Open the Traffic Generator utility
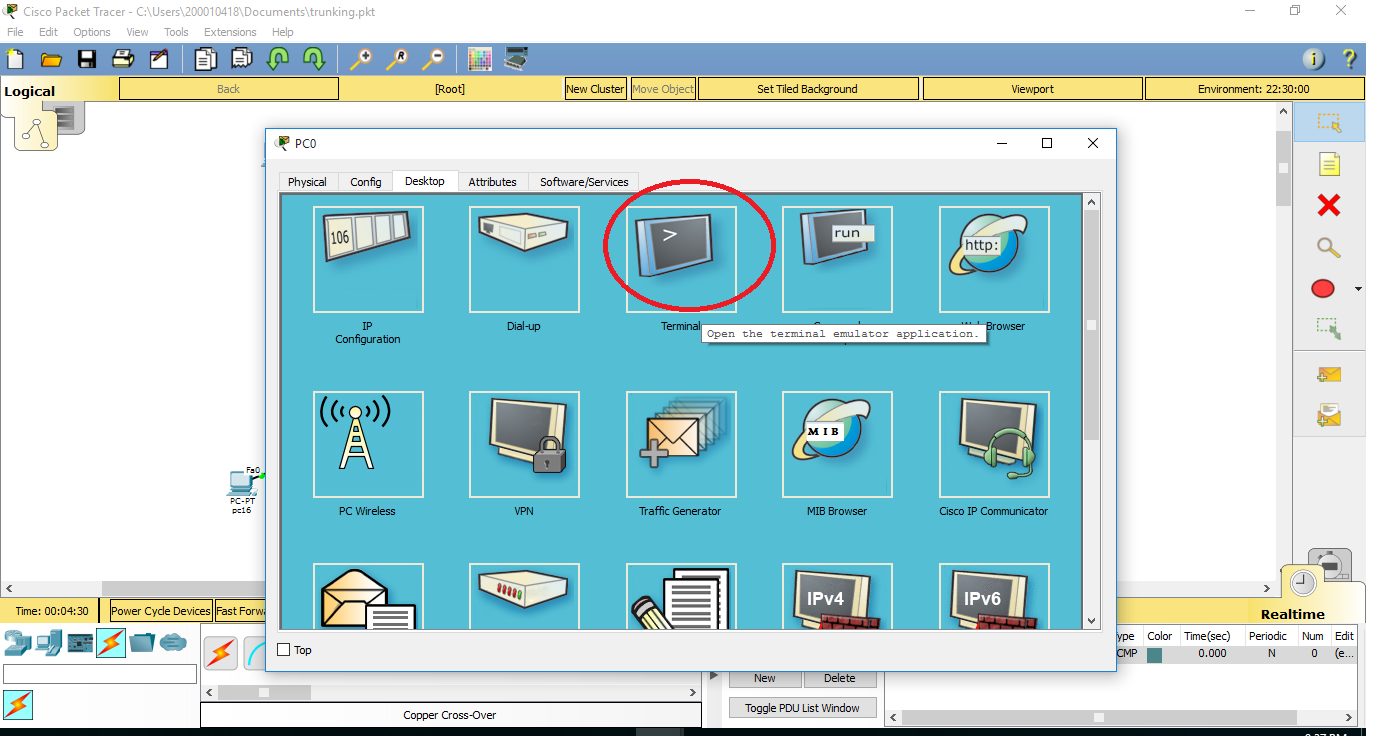1392x736 pixels. tap(681, 444)
